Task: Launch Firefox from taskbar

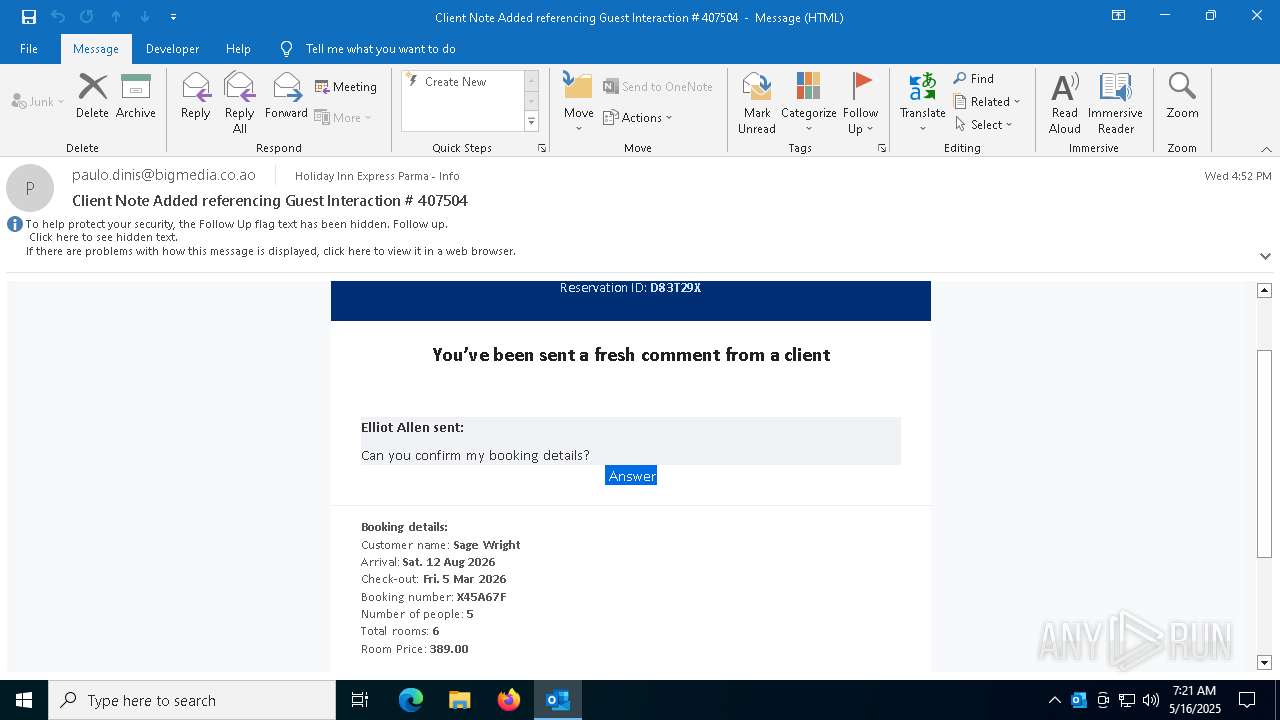Action: click(509, 700)
